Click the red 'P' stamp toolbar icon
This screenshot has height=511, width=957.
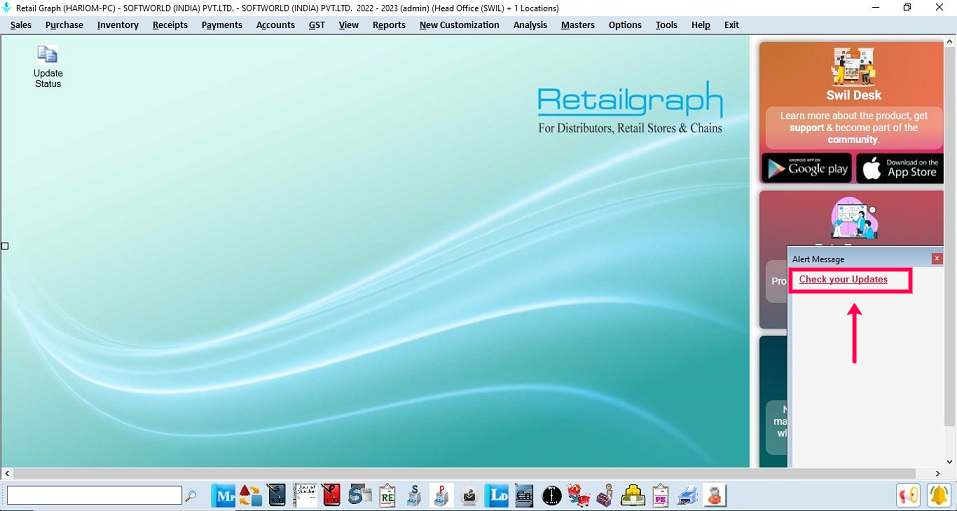point(441,495)
